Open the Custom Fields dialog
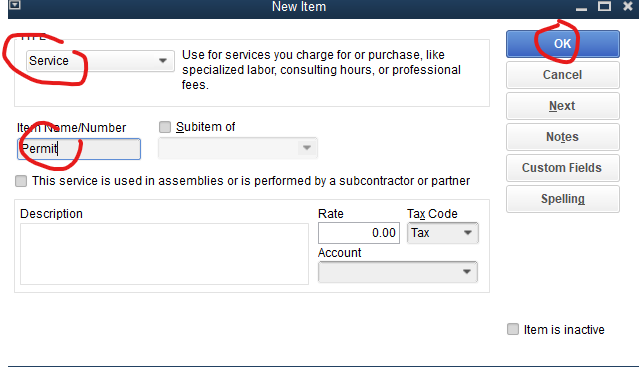The height and width of the screenshot is (367, 639). click(563, 168)
